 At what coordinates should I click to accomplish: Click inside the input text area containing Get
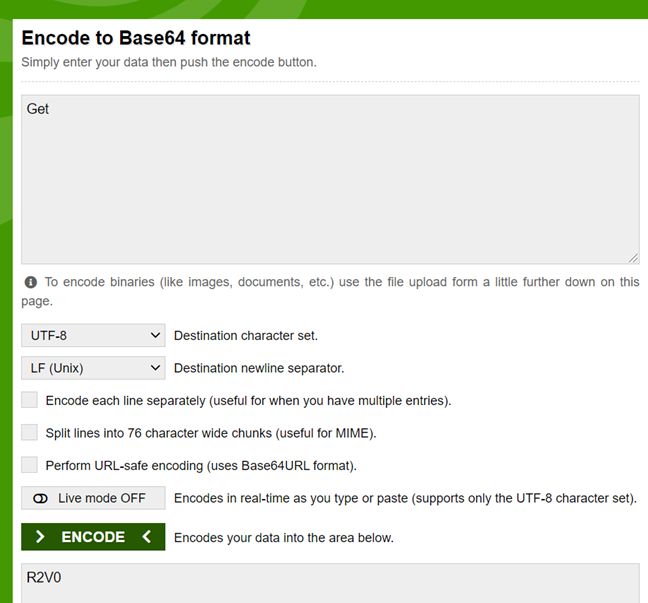[331, 179]
